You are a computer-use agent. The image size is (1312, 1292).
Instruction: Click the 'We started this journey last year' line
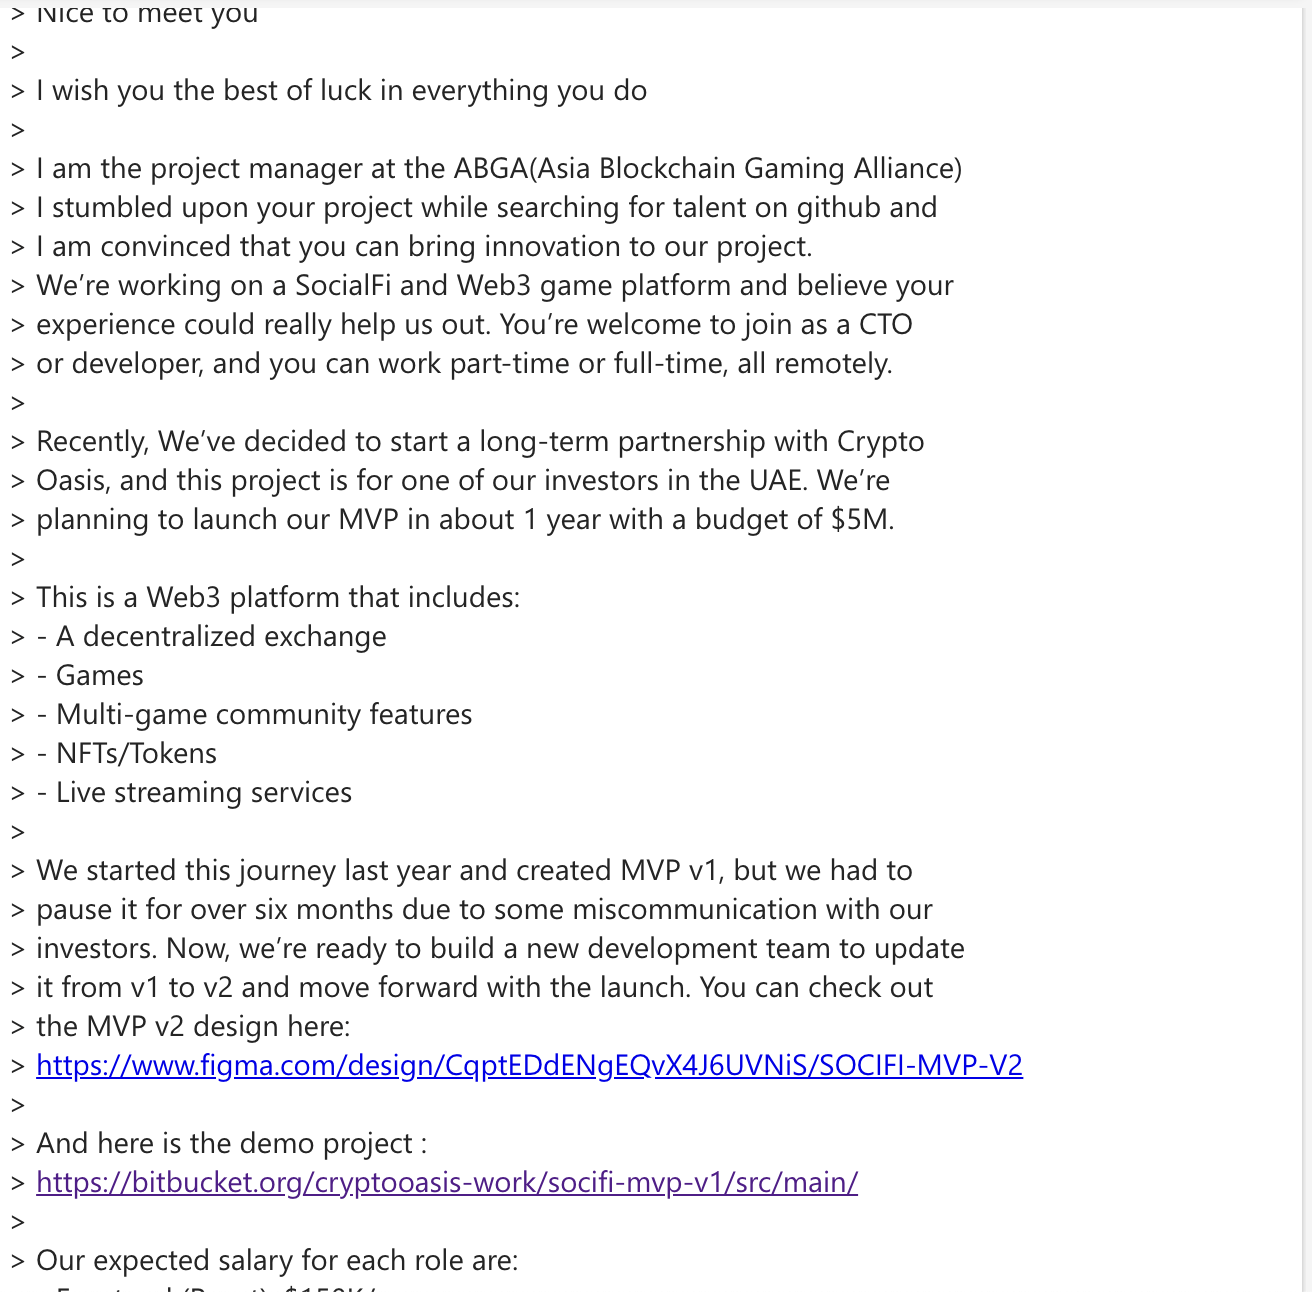coord(474,870)
